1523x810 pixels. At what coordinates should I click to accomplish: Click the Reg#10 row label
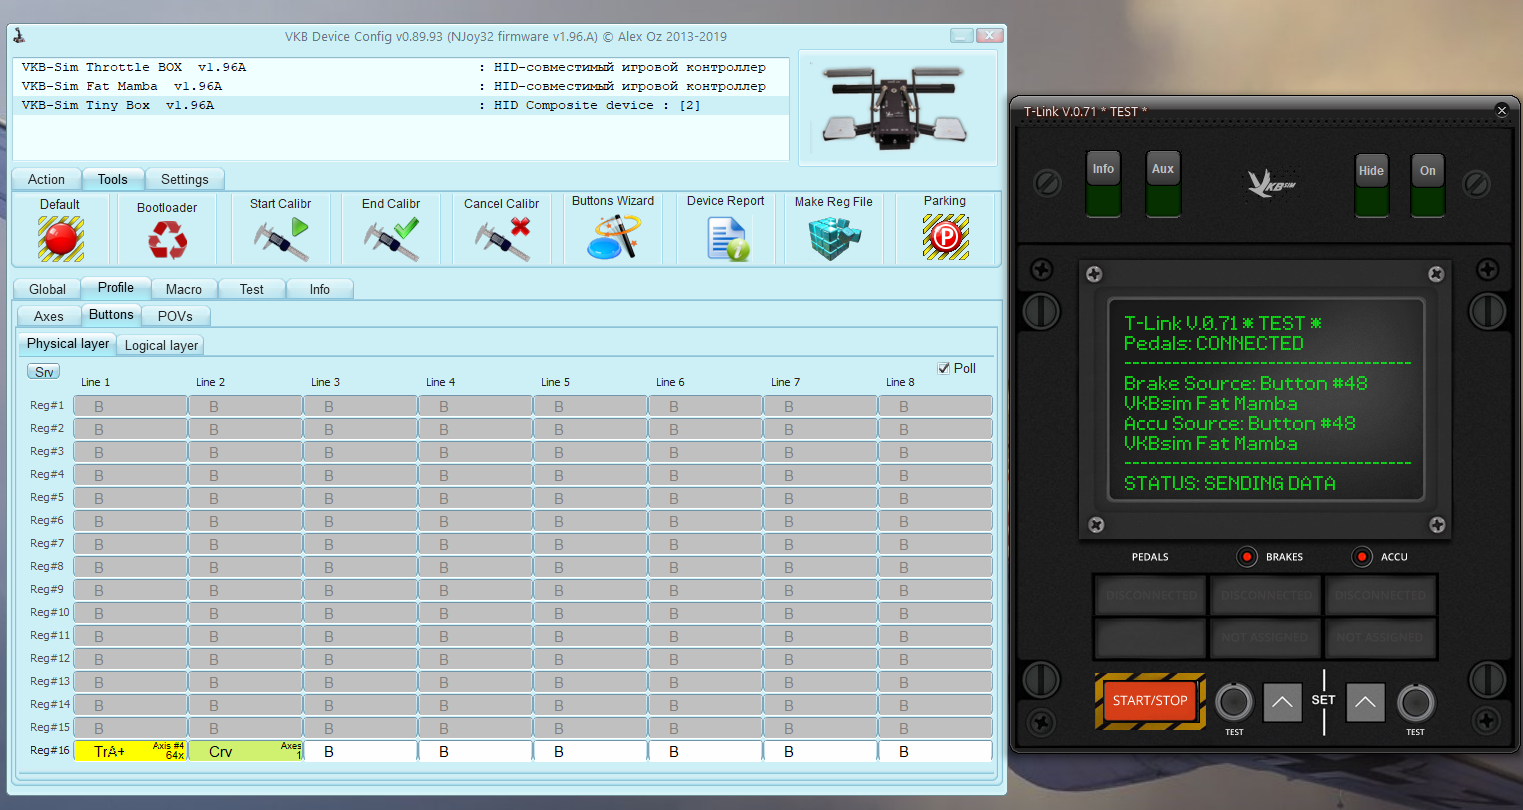click(x=49, y=612)
